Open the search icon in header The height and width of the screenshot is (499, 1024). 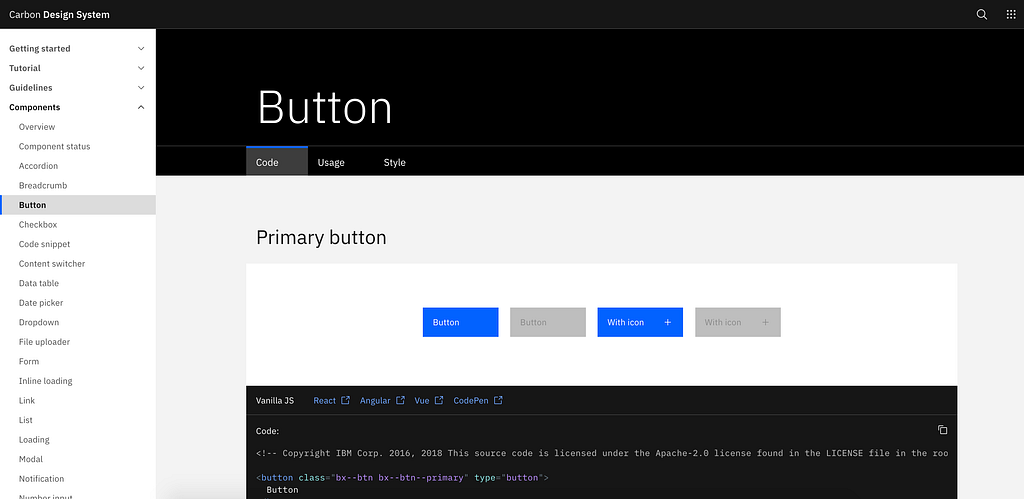[981, 14]
